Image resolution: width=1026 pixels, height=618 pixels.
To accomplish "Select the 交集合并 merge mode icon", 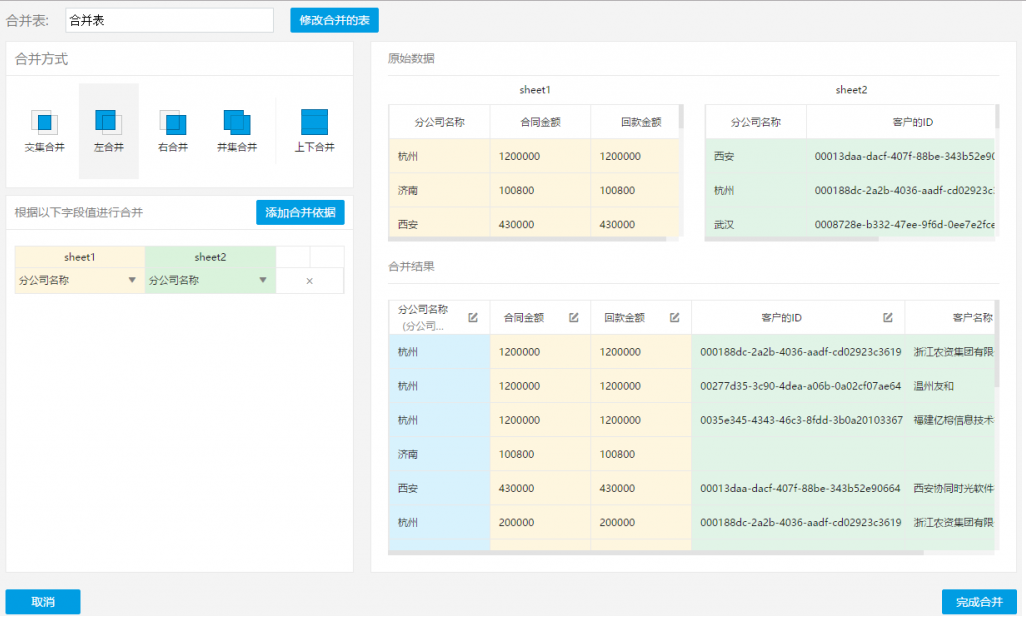I will coord(44,122).
